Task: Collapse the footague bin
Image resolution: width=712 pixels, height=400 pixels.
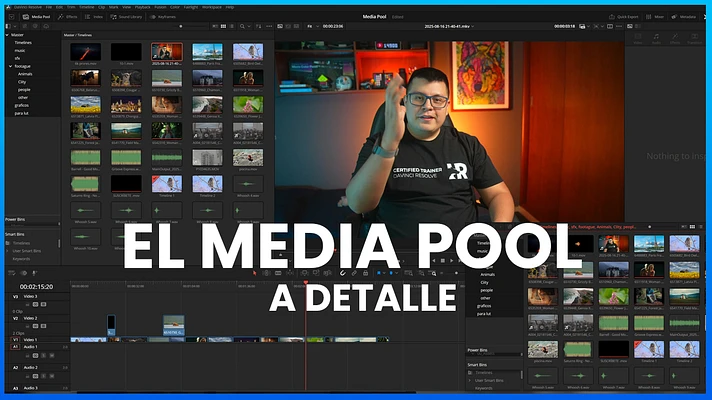Action: click(x=10, y=66)
